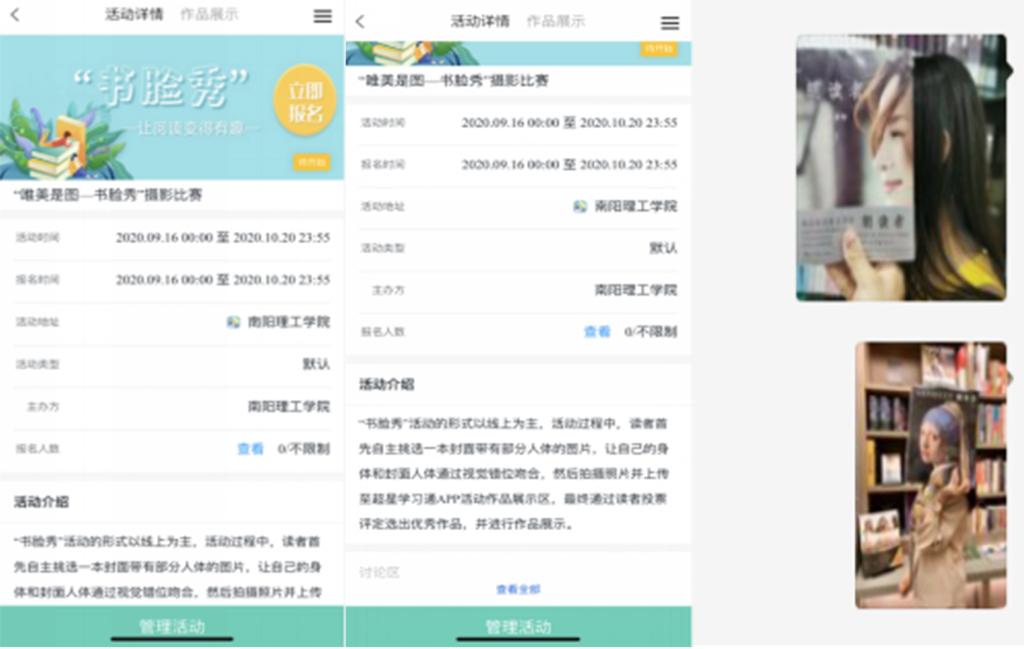Tap back arrow on left screen
The width and height of the screenshot is (1024, 649).
(x=15, y=15)
